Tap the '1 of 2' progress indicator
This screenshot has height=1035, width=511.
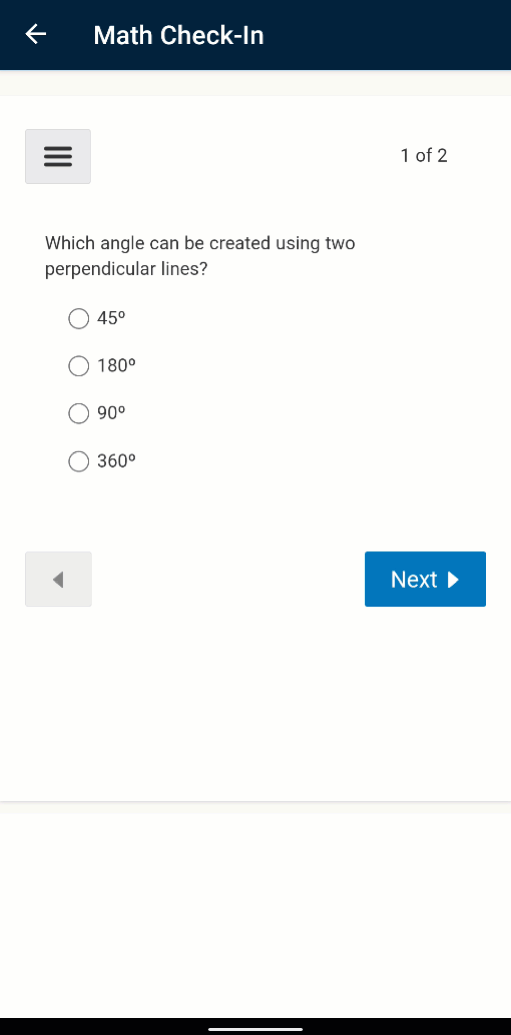click(x=424, y=156)
